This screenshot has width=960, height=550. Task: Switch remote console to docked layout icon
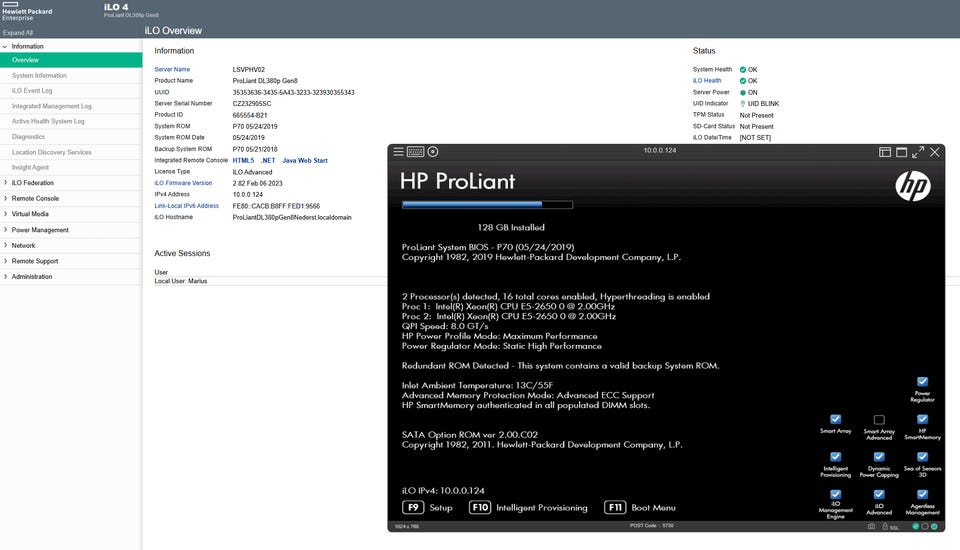(x=885, y=152)
